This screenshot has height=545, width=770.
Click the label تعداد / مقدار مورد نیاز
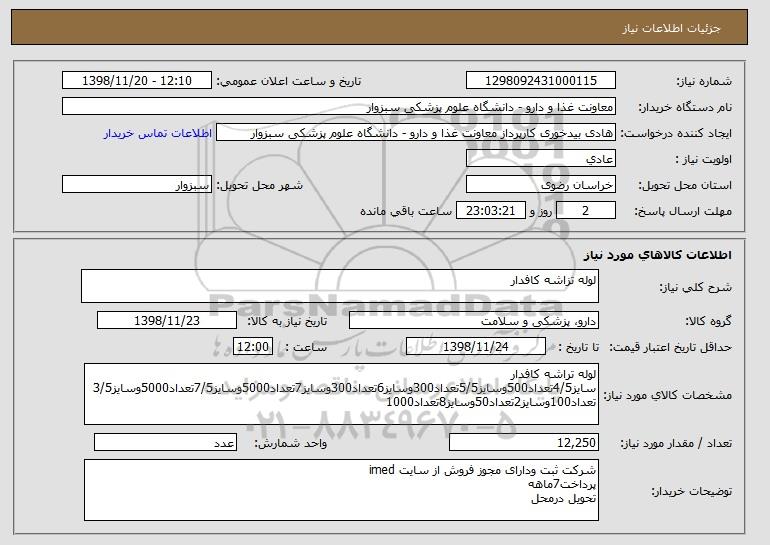676,443
